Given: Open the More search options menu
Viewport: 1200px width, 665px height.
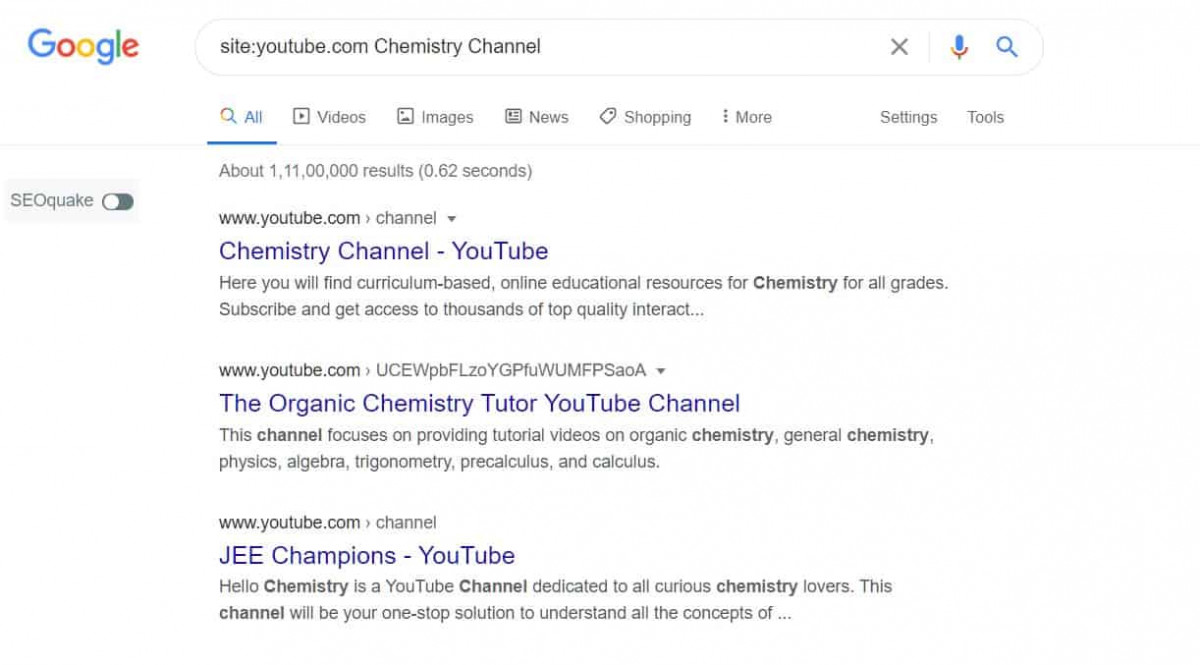Looking at the screenshot, I should (745, 117).
